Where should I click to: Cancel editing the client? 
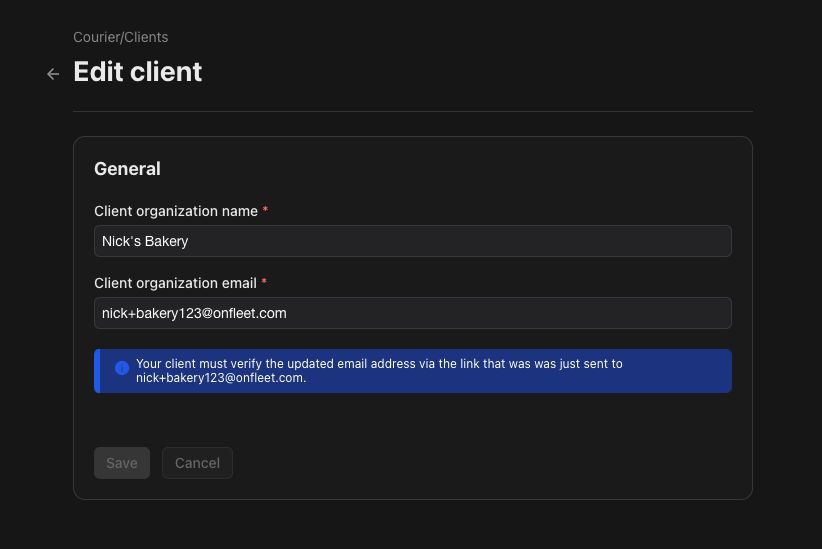tap(197, 463)
